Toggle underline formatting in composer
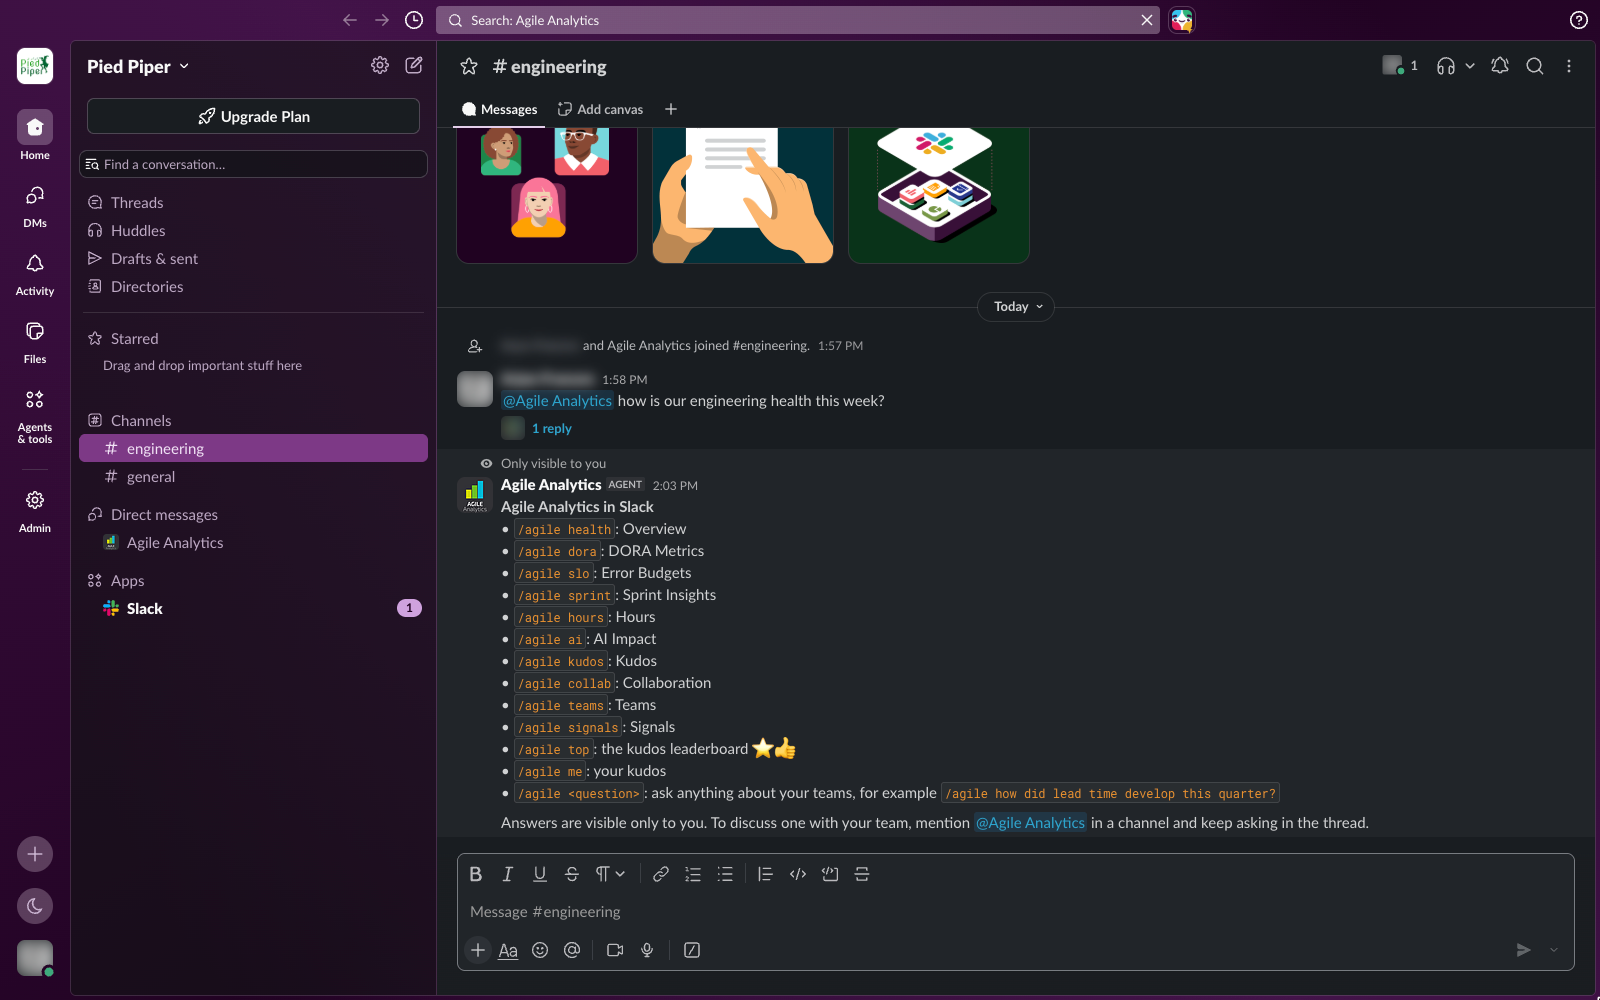The height and width of the screenshot is (1000, 1600). [540, 874]
